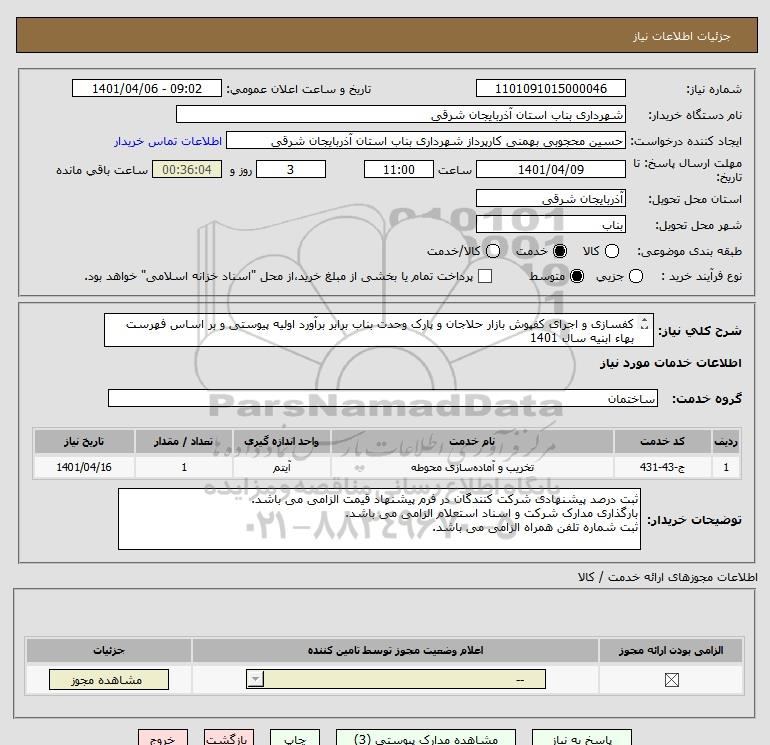The image size is (770, 745).
Task: Click the کد خدمت column header
Action: pos(662,441)
